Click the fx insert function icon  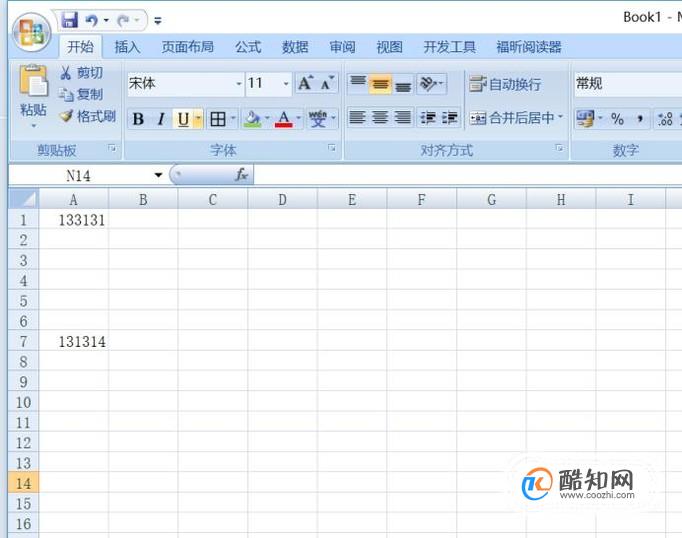point(241,175)
